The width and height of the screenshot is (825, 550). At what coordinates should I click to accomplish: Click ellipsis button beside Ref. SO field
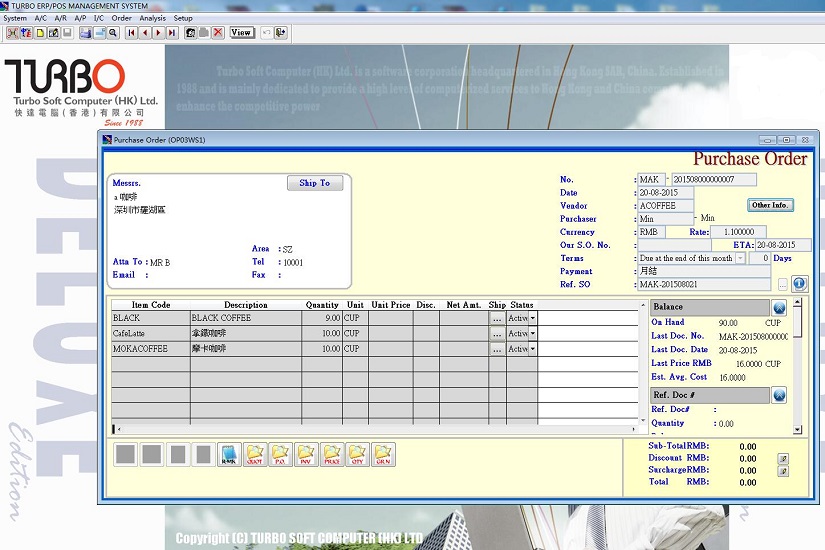[783, 285]
